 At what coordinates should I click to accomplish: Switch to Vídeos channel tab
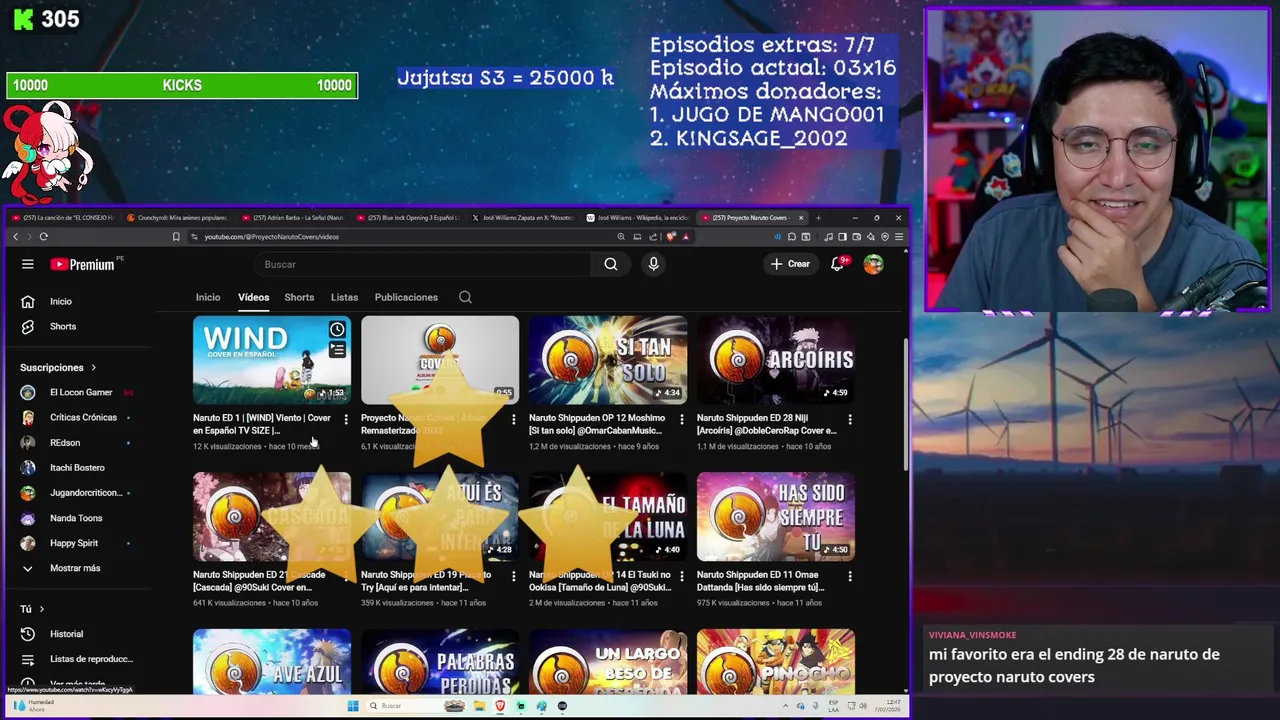click(x=253, y=297)
